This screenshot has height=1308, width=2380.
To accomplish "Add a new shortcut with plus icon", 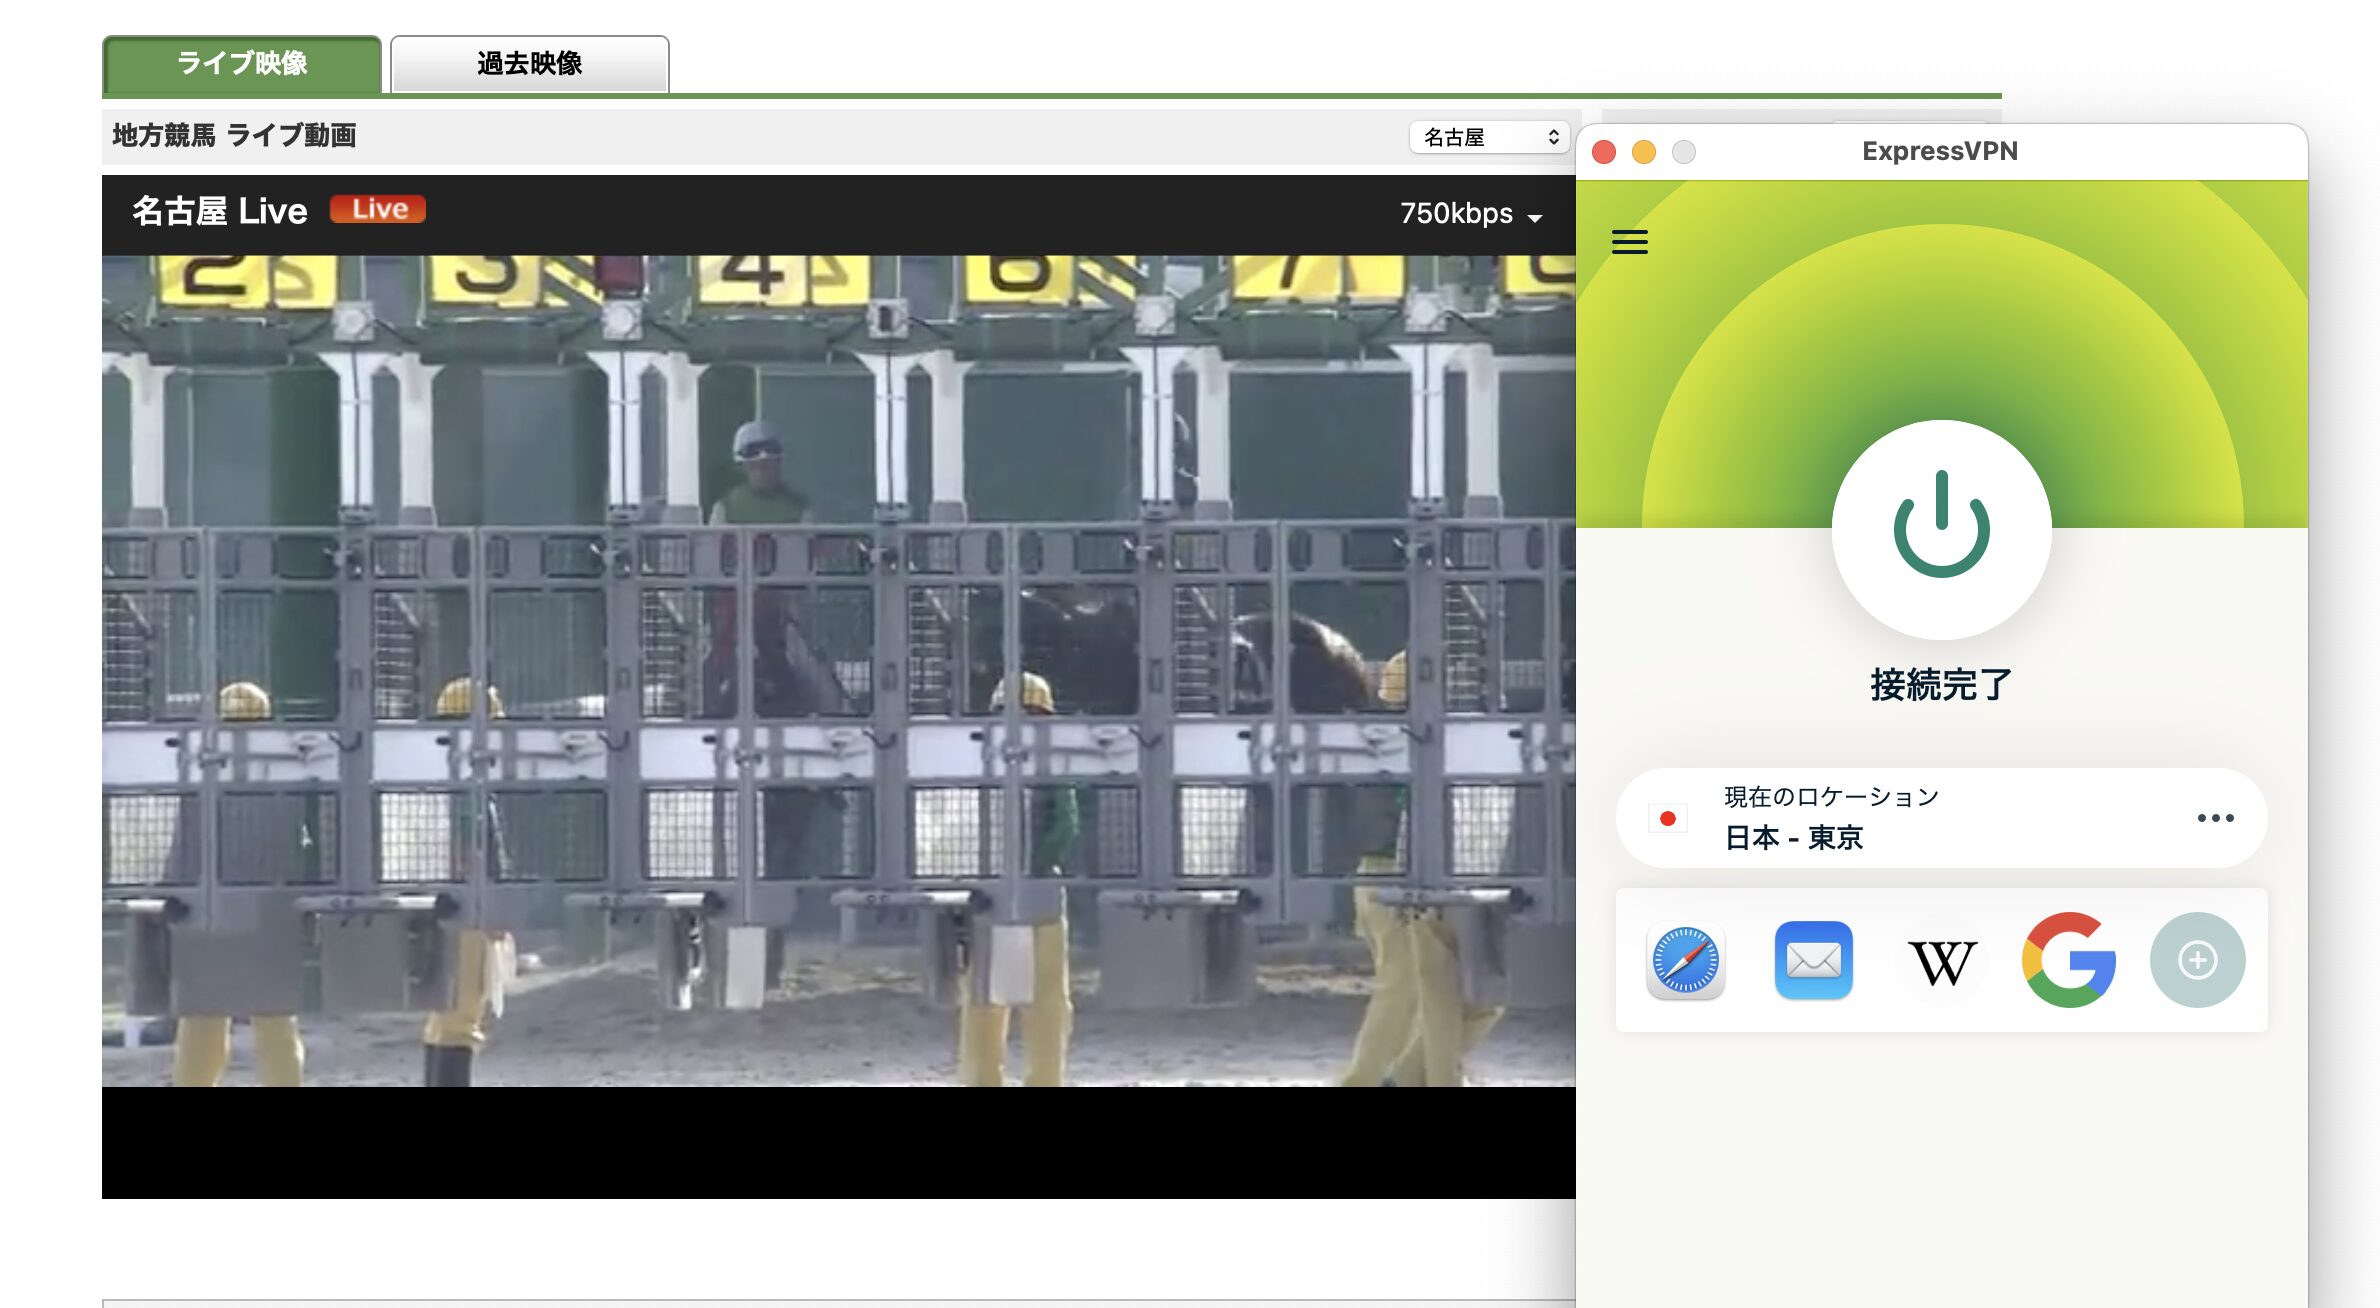I will click(x=2197, y=960).
